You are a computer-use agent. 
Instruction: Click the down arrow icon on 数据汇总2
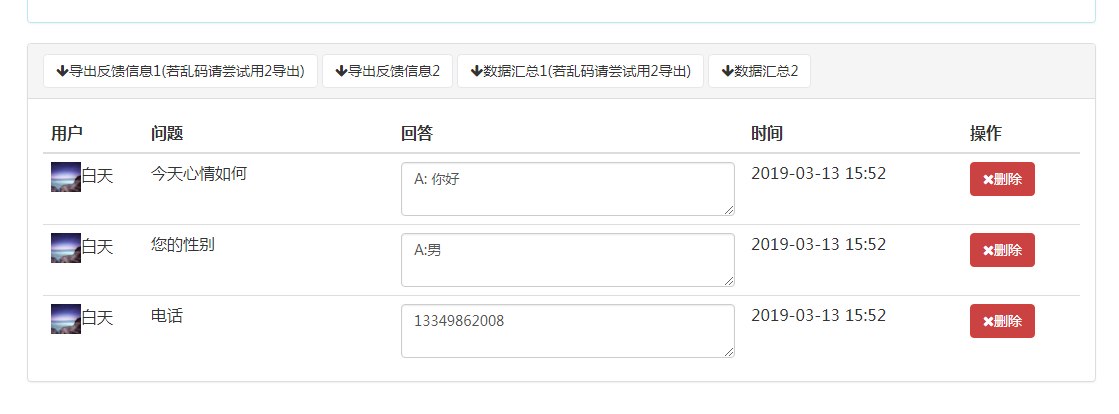(x=728, y=71)
